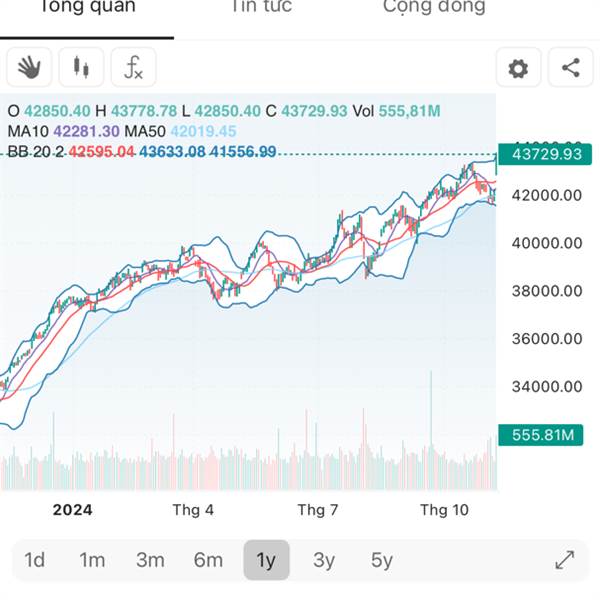
Task: Tap the share icon
Action: 570,68
